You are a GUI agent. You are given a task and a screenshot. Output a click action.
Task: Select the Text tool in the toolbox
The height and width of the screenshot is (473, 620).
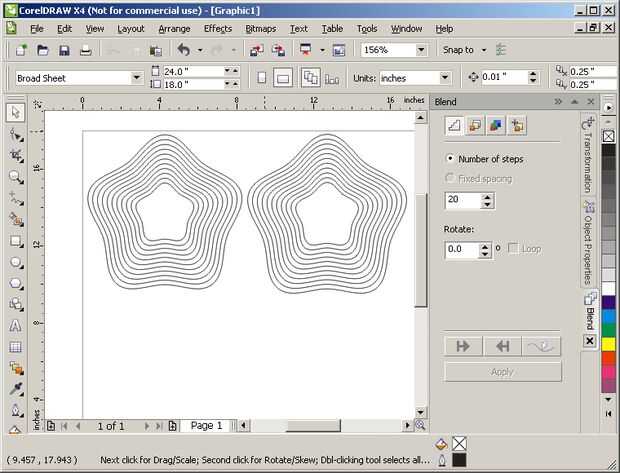(16, 326)
